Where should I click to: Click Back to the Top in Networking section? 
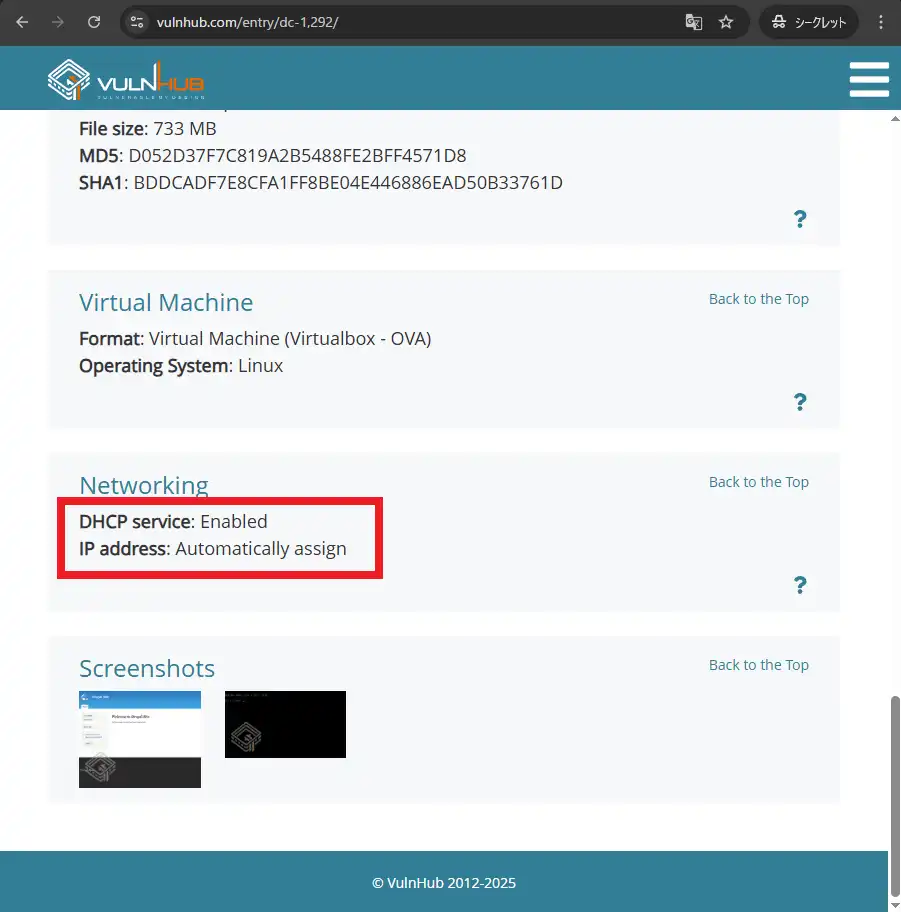(758, 482)
